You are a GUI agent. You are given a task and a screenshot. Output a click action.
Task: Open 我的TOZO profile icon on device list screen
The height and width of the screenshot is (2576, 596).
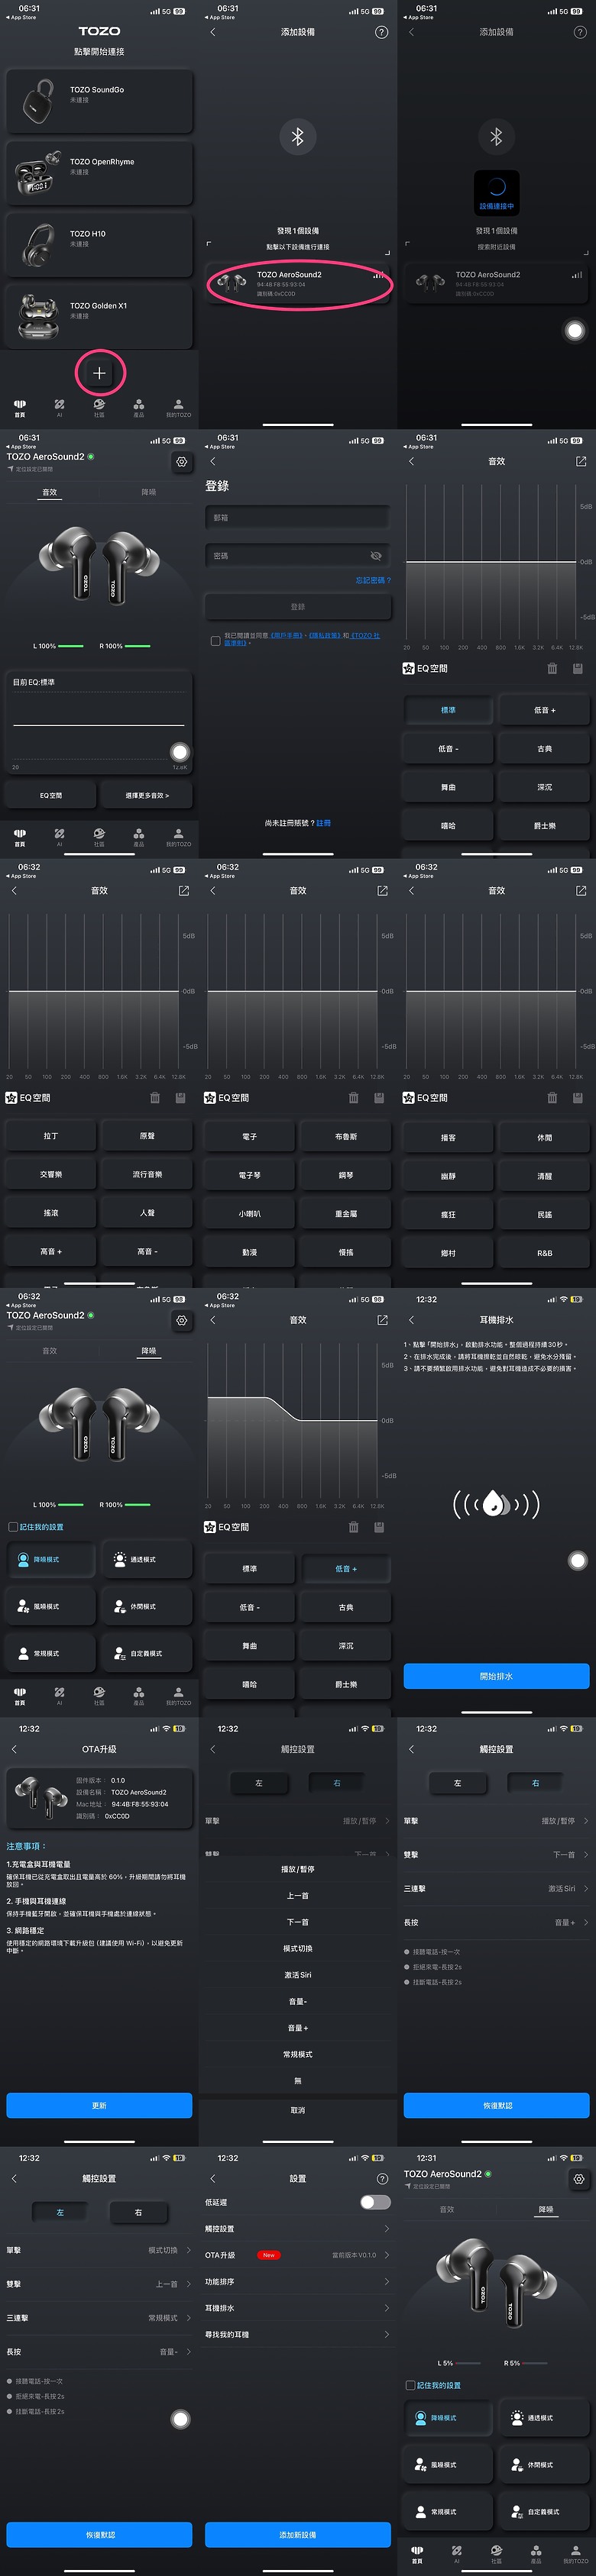point(178,406)
